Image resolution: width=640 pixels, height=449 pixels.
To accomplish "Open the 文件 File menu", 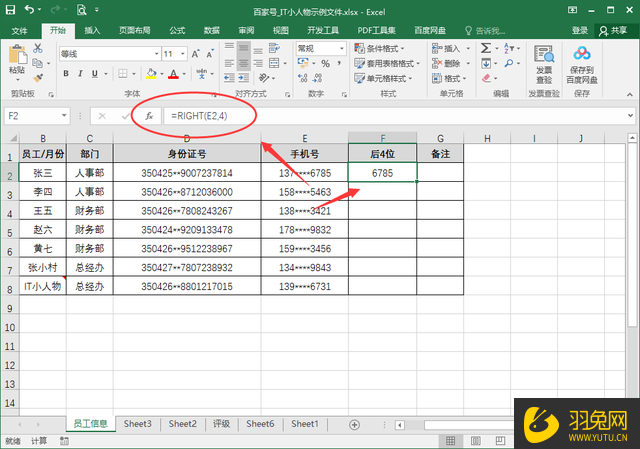I will (19, 31).
